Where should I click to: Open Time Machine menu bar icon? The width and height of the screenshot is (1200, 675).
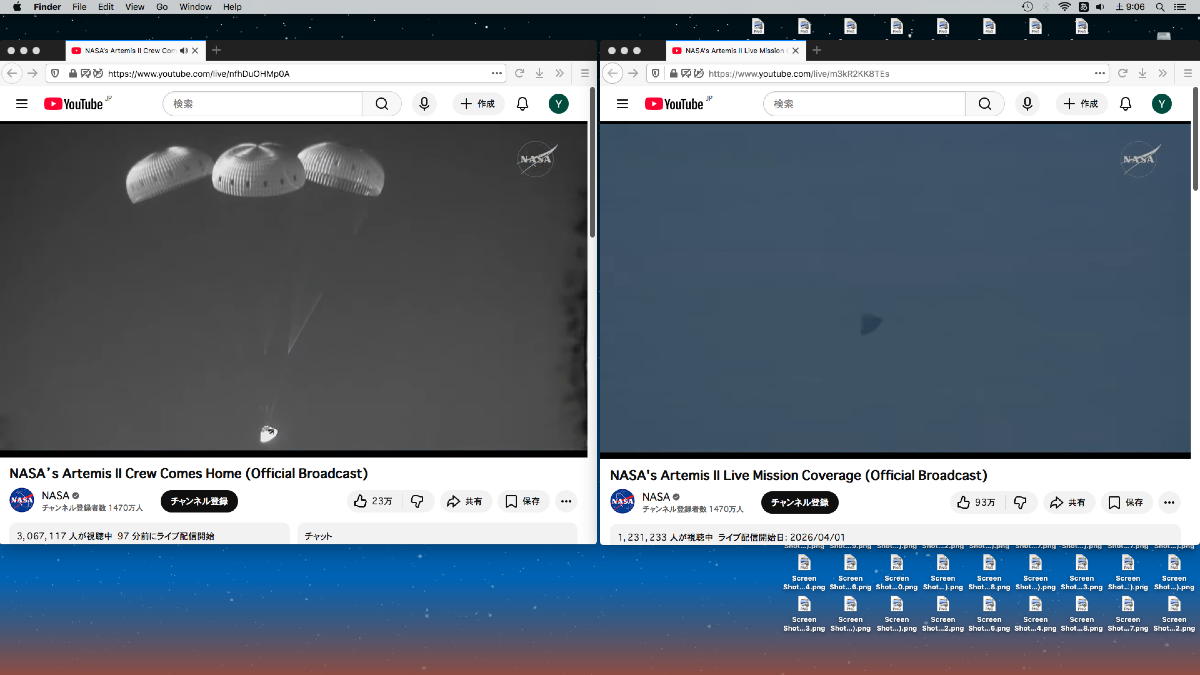pyautogui.click(x=1028, y=7)
